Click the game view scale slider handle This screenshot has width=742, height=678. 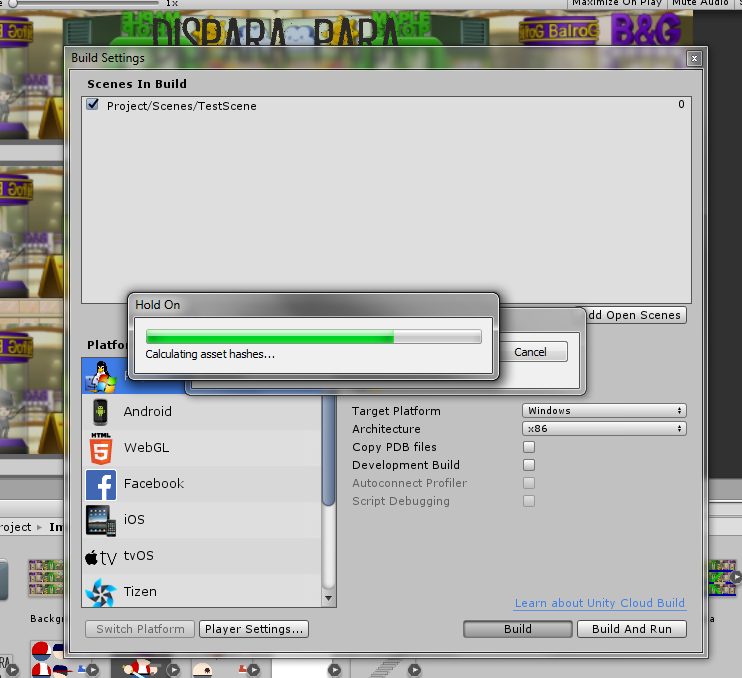click(x=13, y=3)
